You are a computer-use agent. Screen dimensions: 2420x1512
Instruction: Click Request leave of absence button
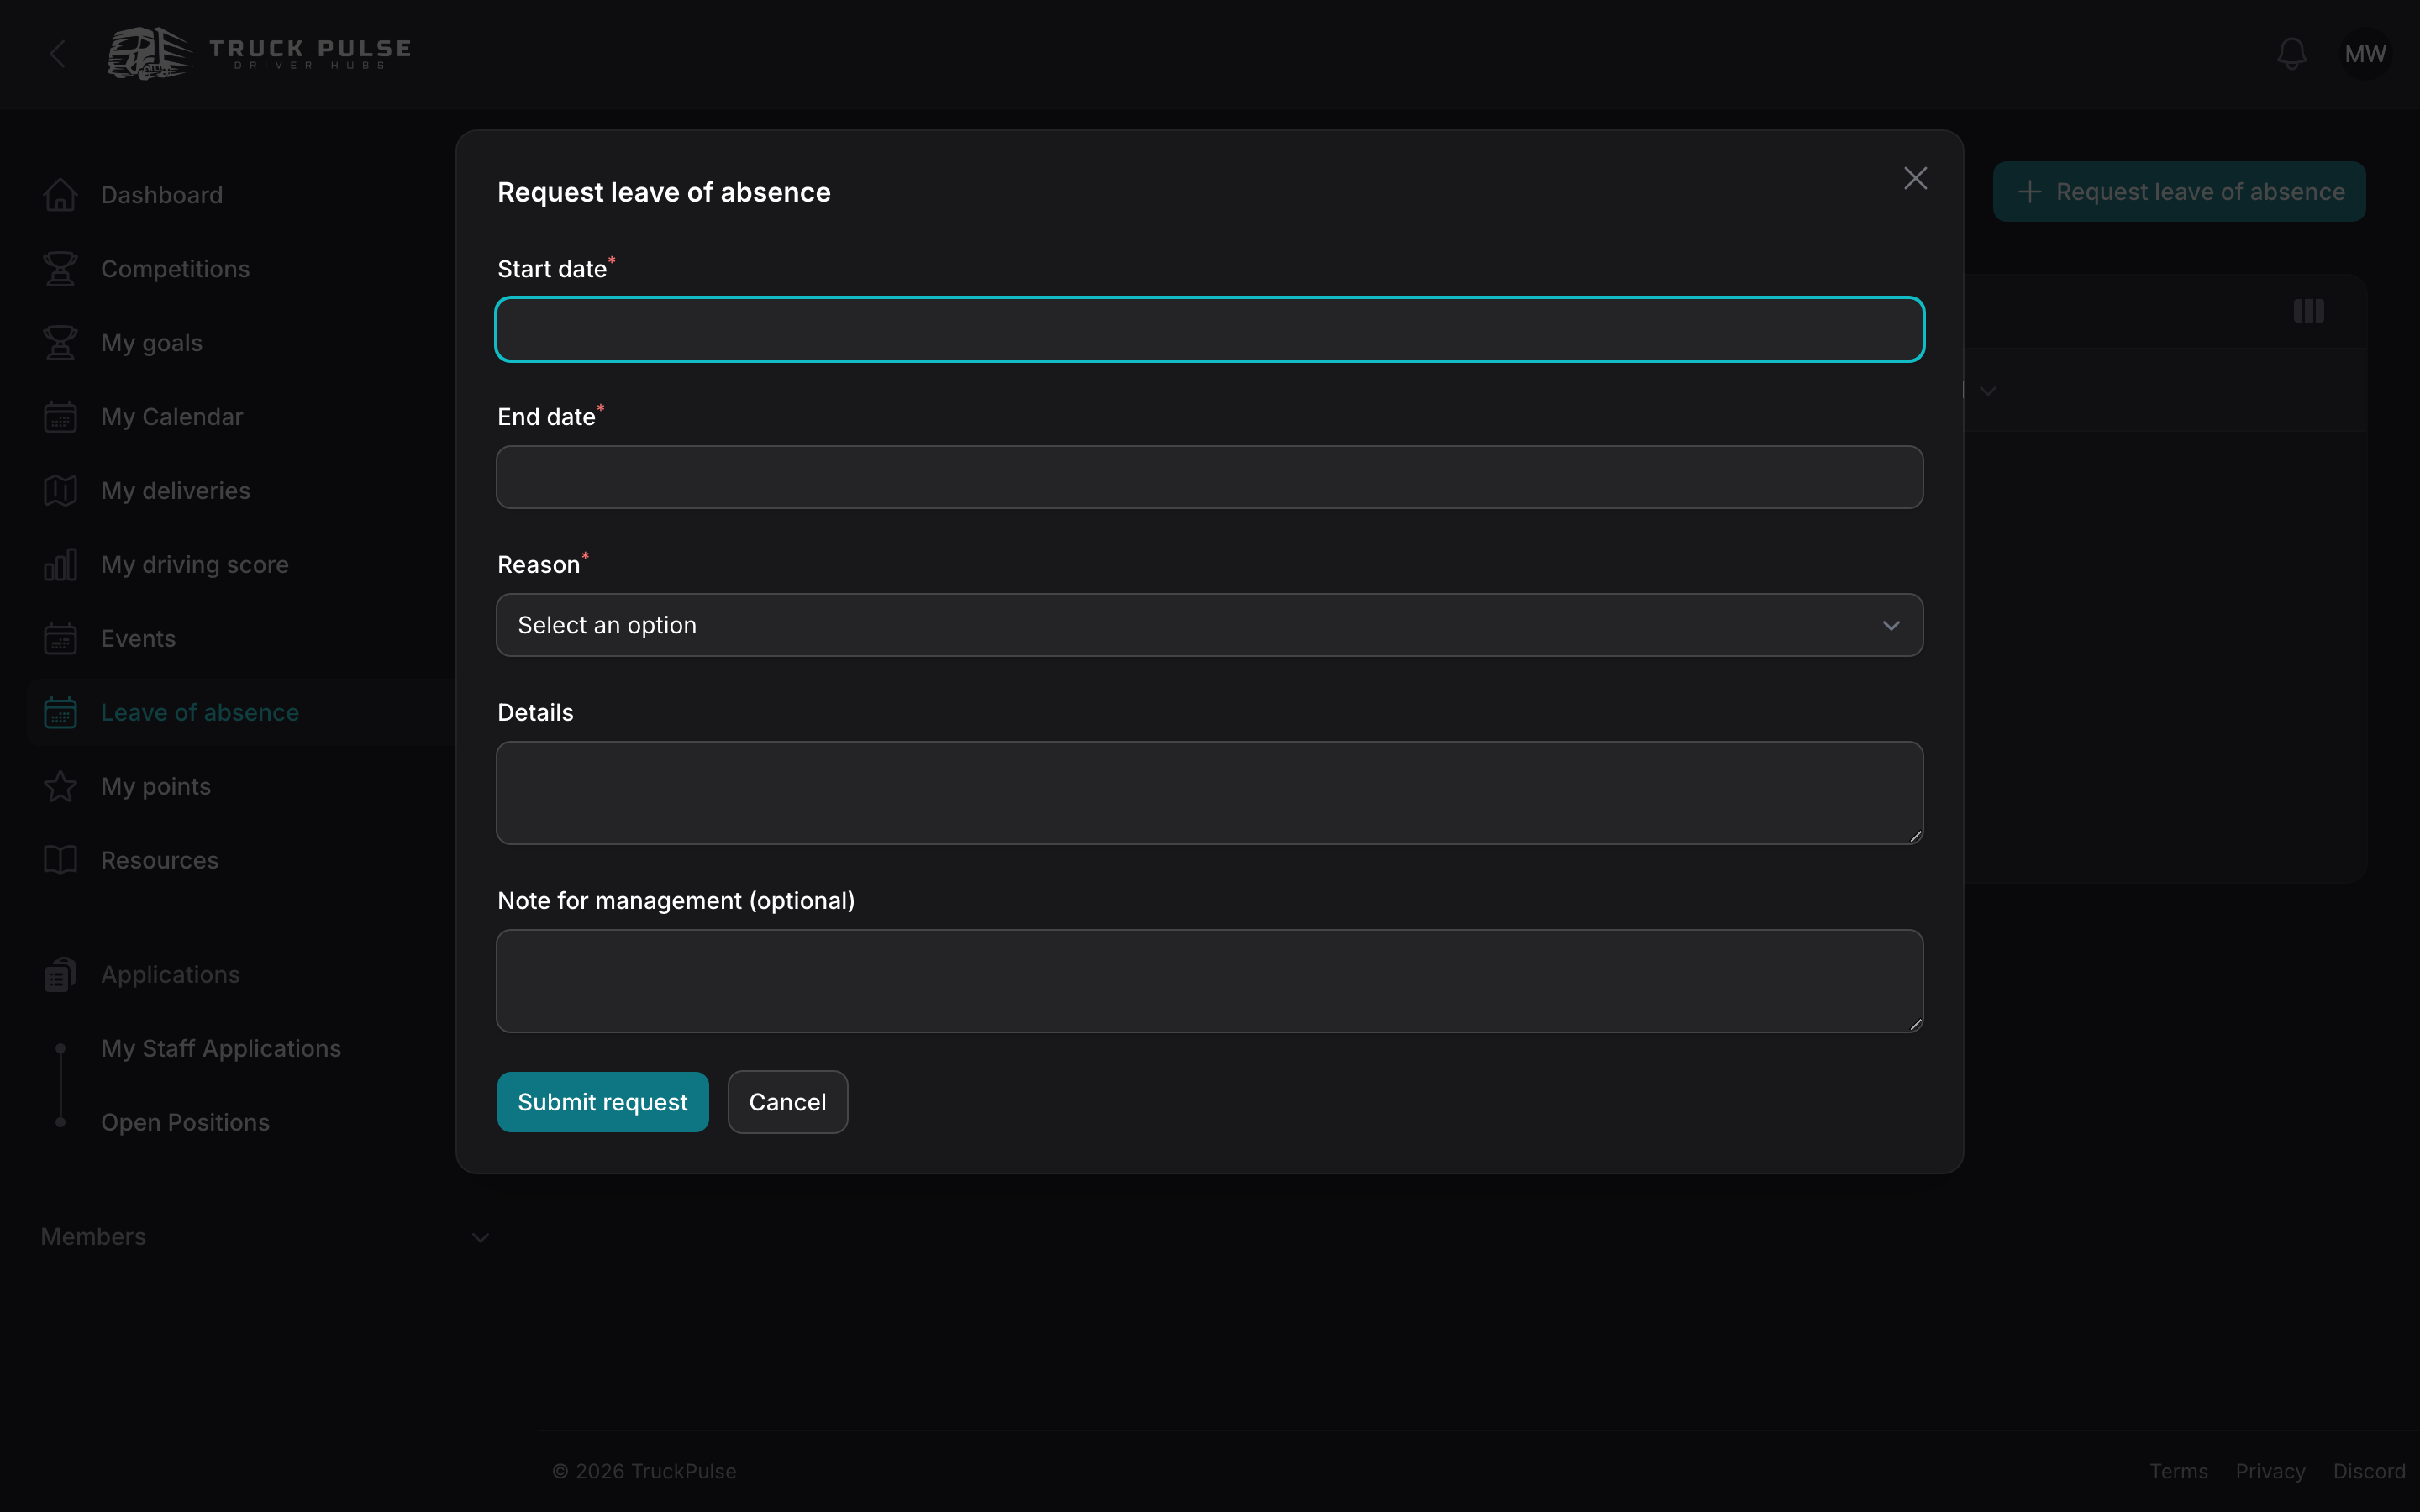tap(2179, 191)
